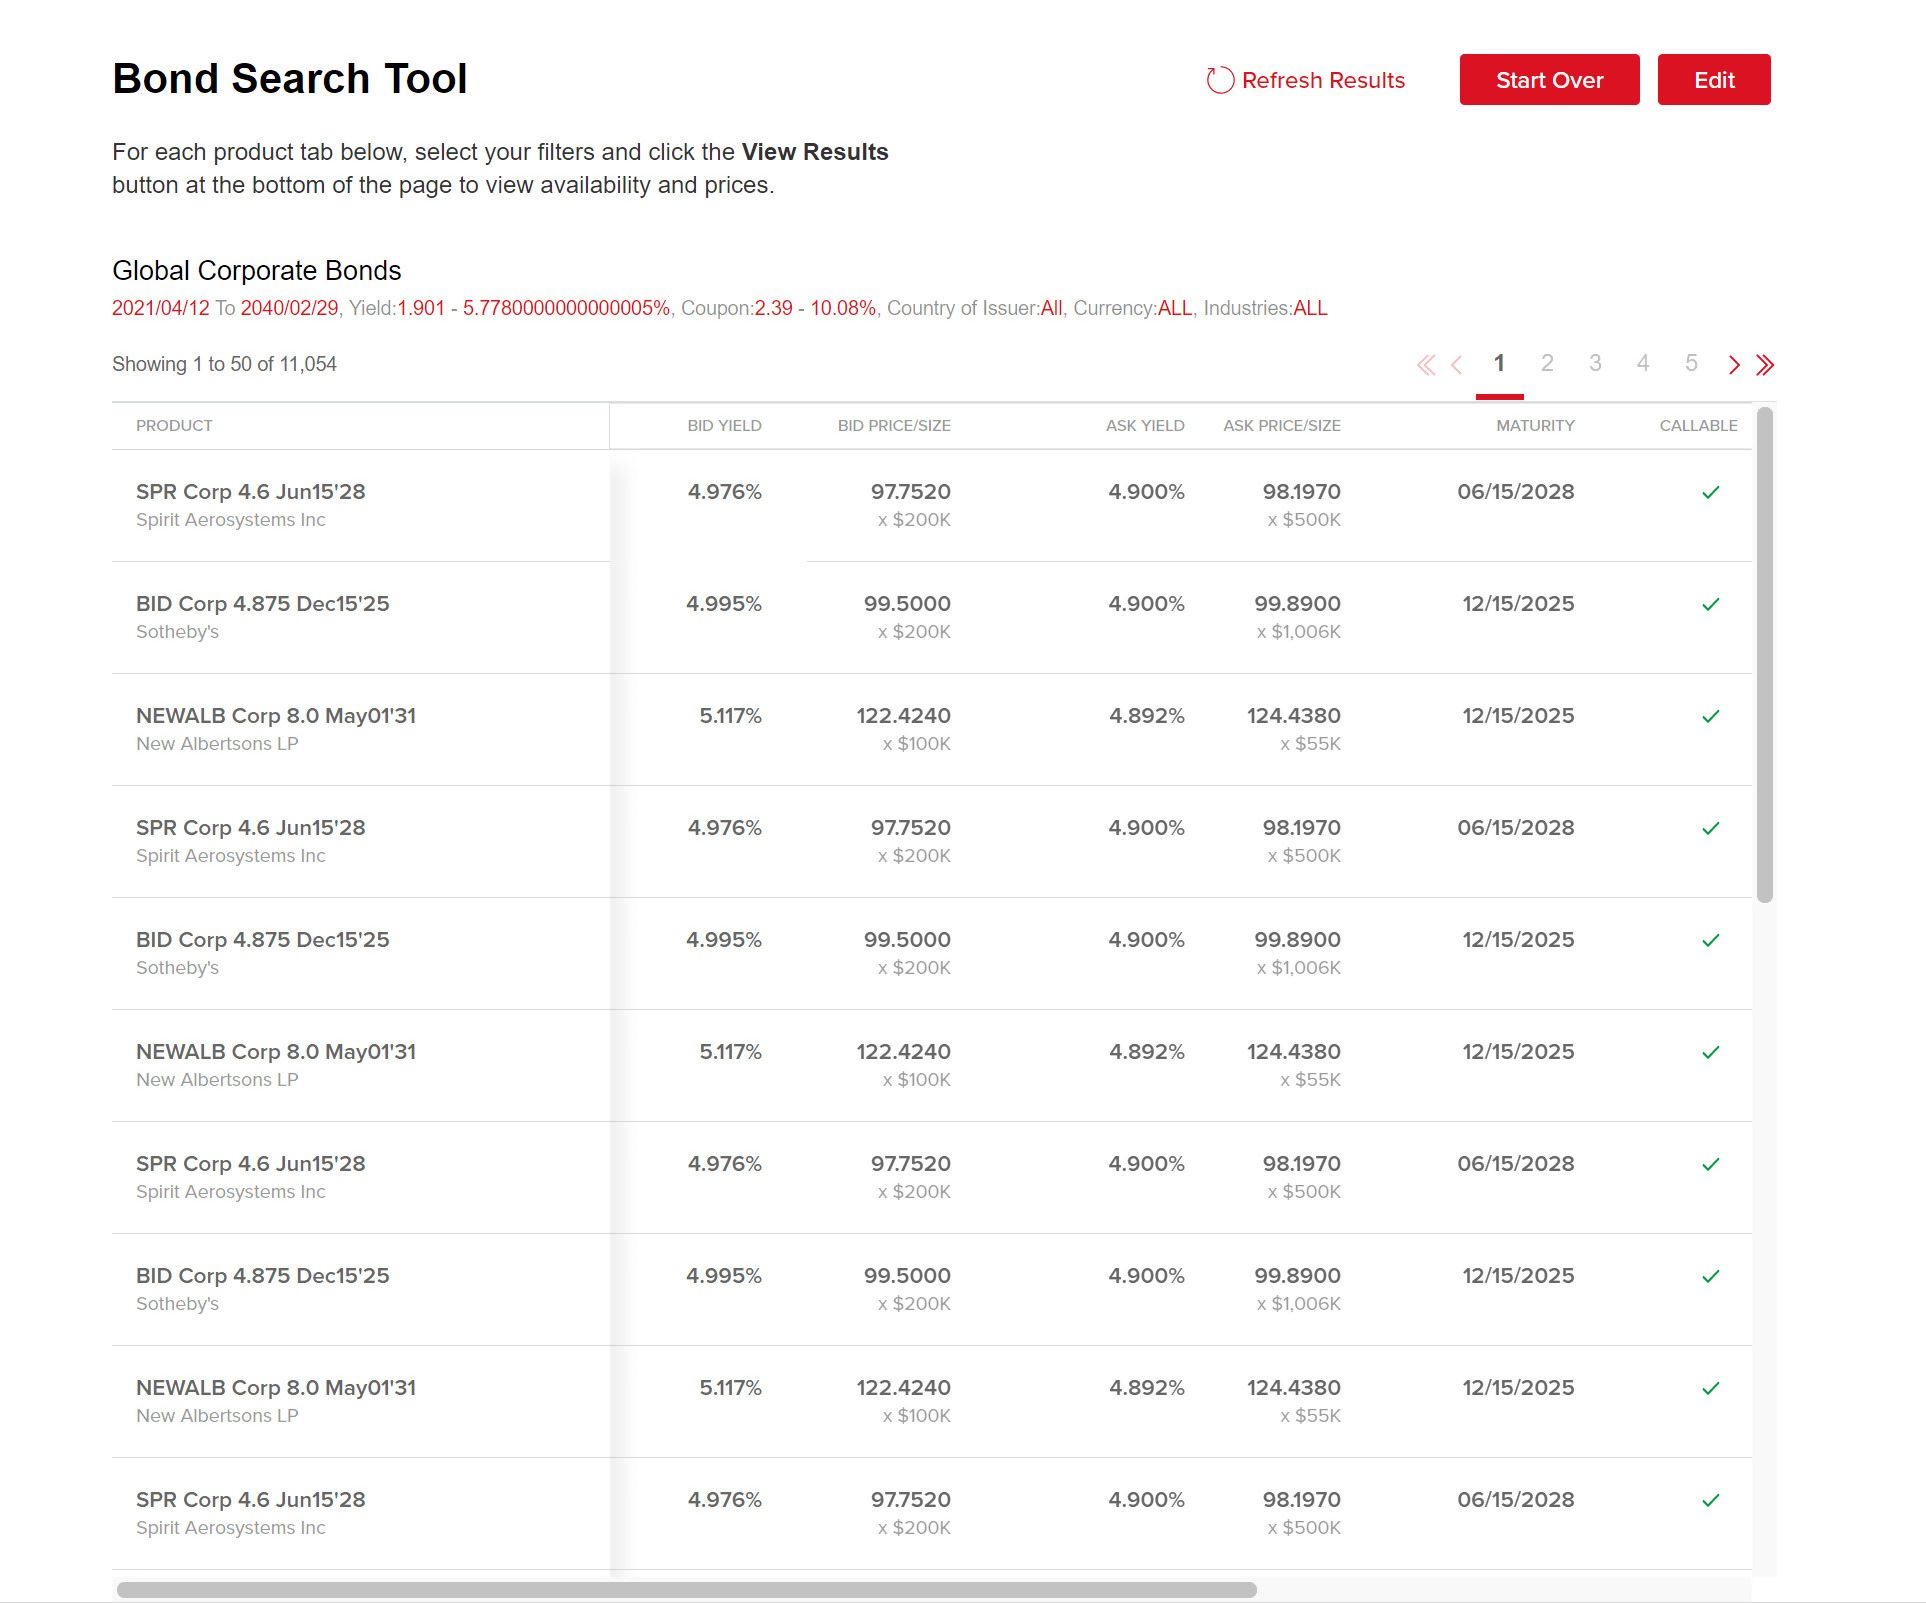This screenshot has width=1926, height=1603.
Task: Expand page 3 of bond results
Action: click(x=1593, y=363)
